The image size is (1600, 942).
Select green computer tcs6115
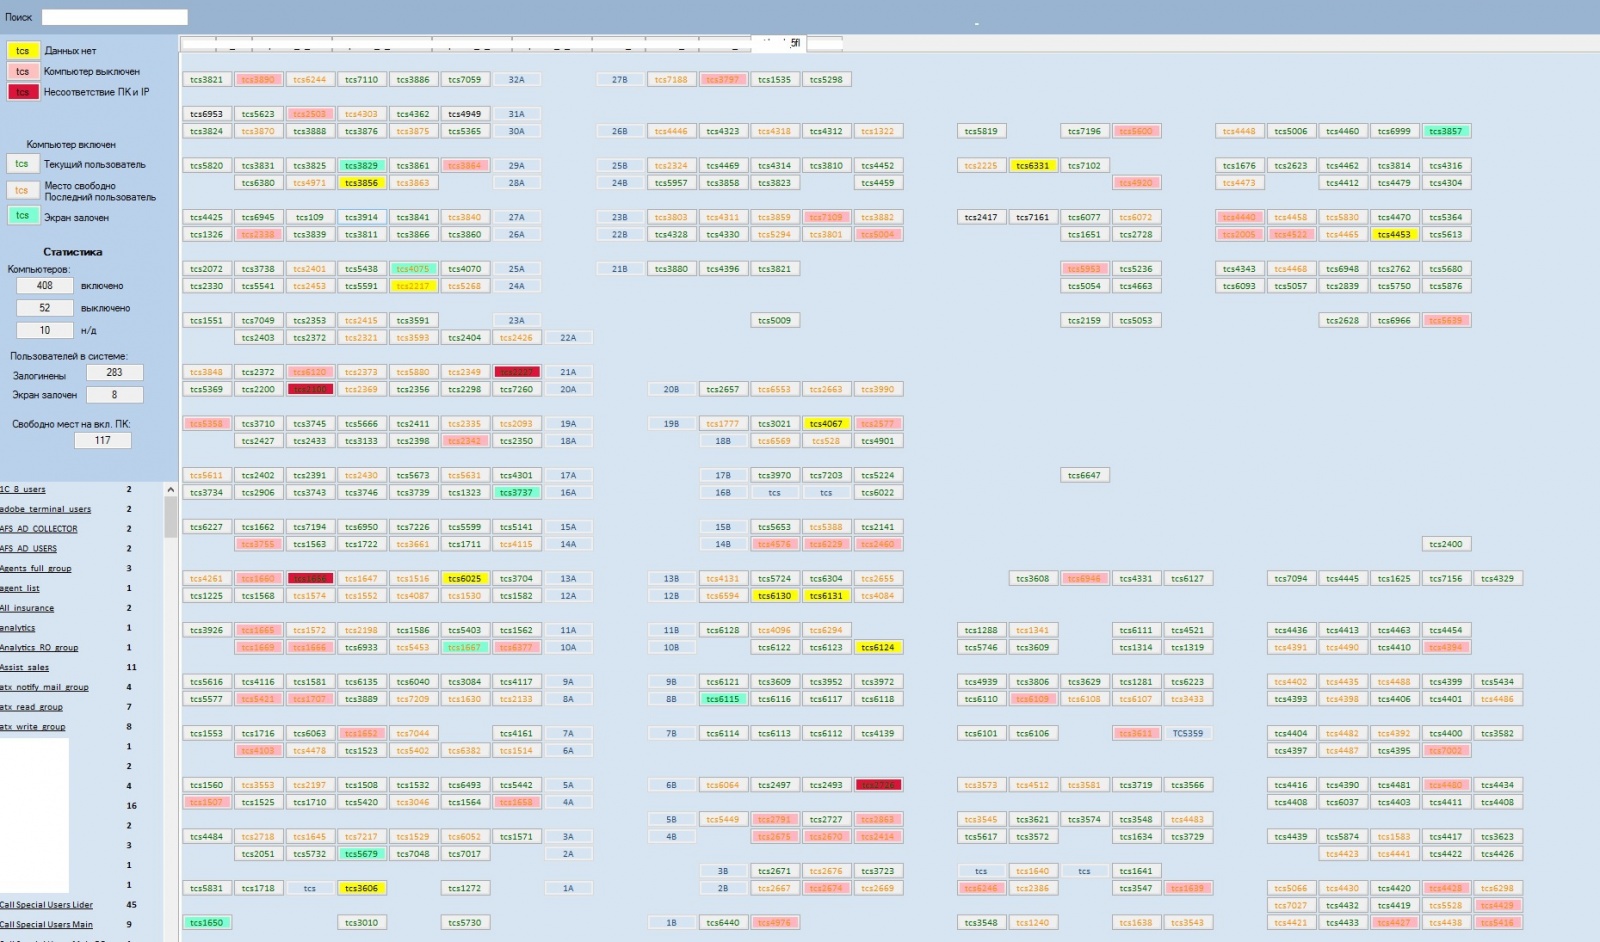pos(722,700)
